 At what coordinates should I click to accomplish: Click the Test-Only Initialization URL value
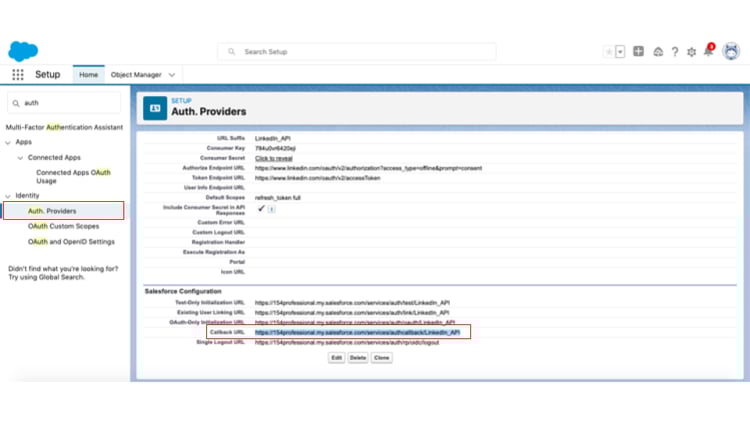352,303
